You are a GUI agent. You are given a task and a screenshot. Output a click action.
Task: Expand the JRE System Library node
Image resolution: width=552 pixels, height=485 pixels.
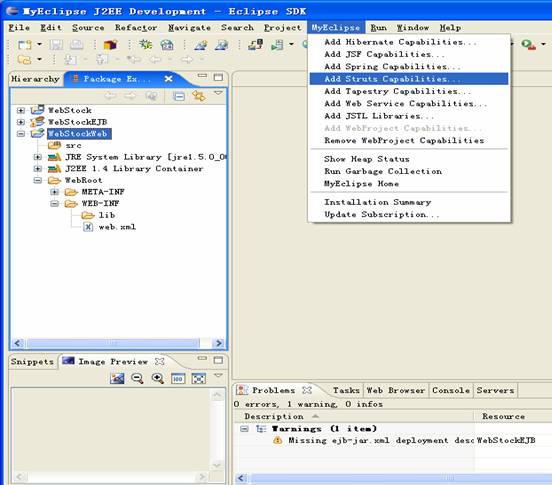tap(38, 157)
